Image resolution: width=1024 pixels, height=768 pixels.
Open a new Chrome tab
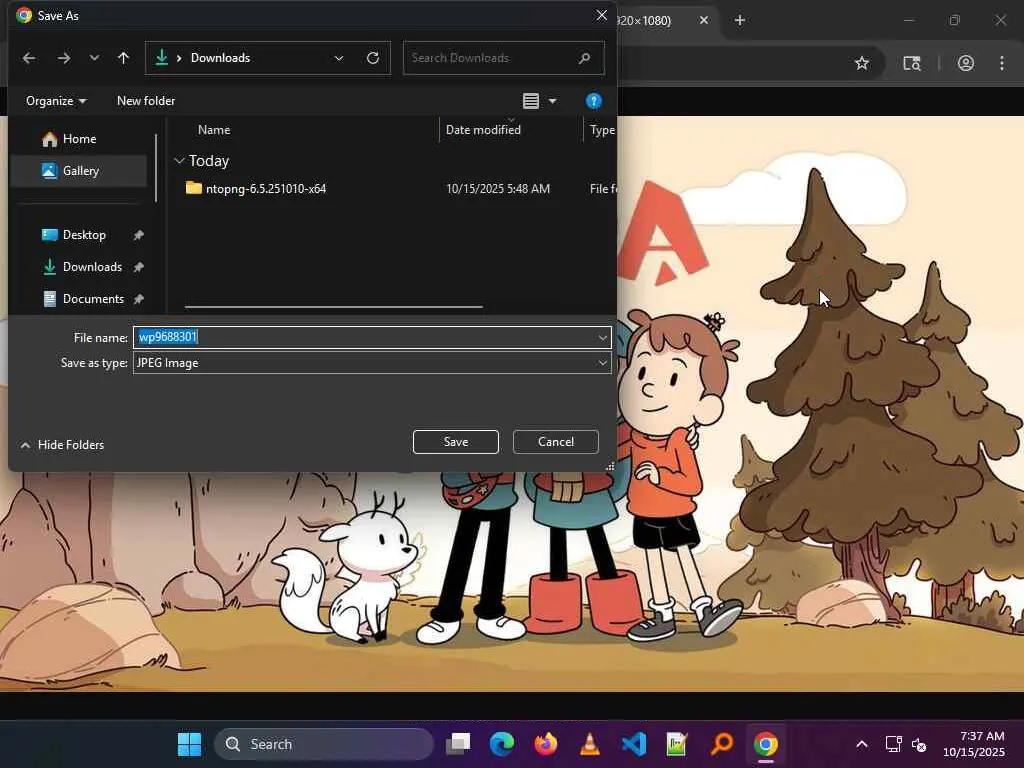click(x=739, y=20)
